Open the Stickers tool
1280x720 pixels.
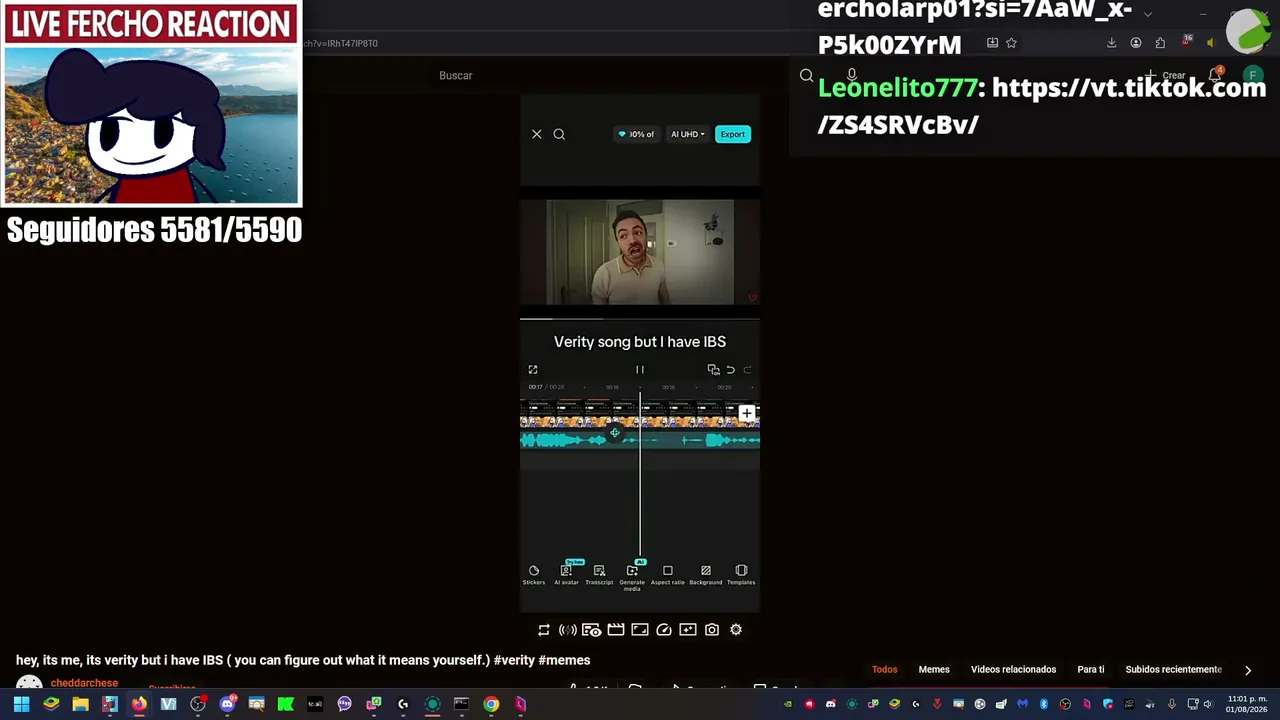534,575
